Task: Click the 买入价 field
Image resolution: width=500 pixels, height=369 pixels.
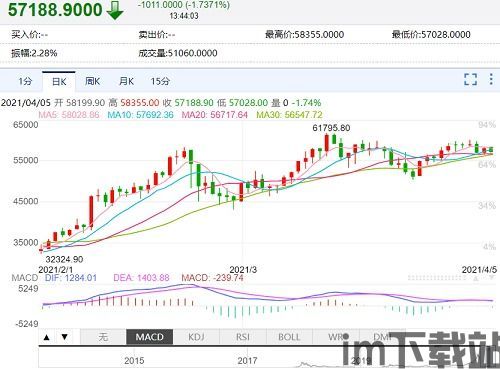Action: point(30,35)
